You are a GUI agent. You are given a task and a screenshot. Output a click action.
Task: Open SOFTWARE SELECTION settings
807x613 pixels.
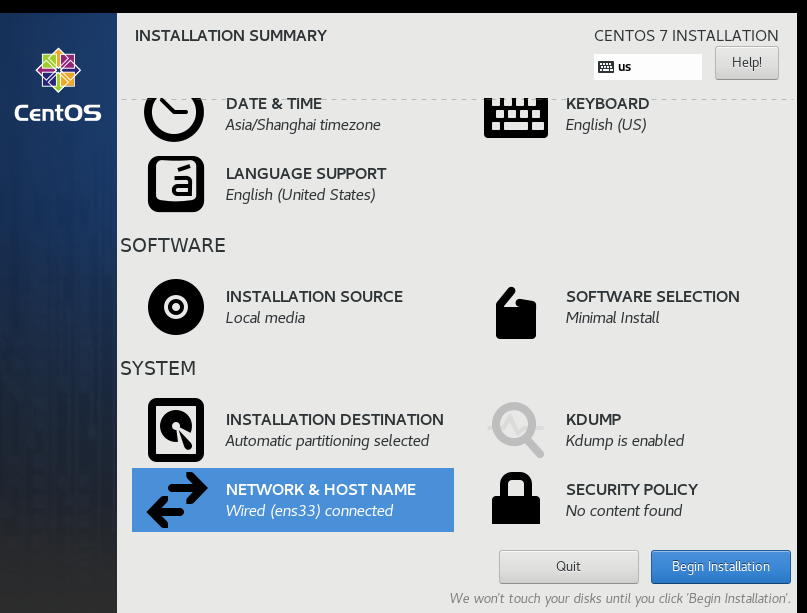[653, 296]
